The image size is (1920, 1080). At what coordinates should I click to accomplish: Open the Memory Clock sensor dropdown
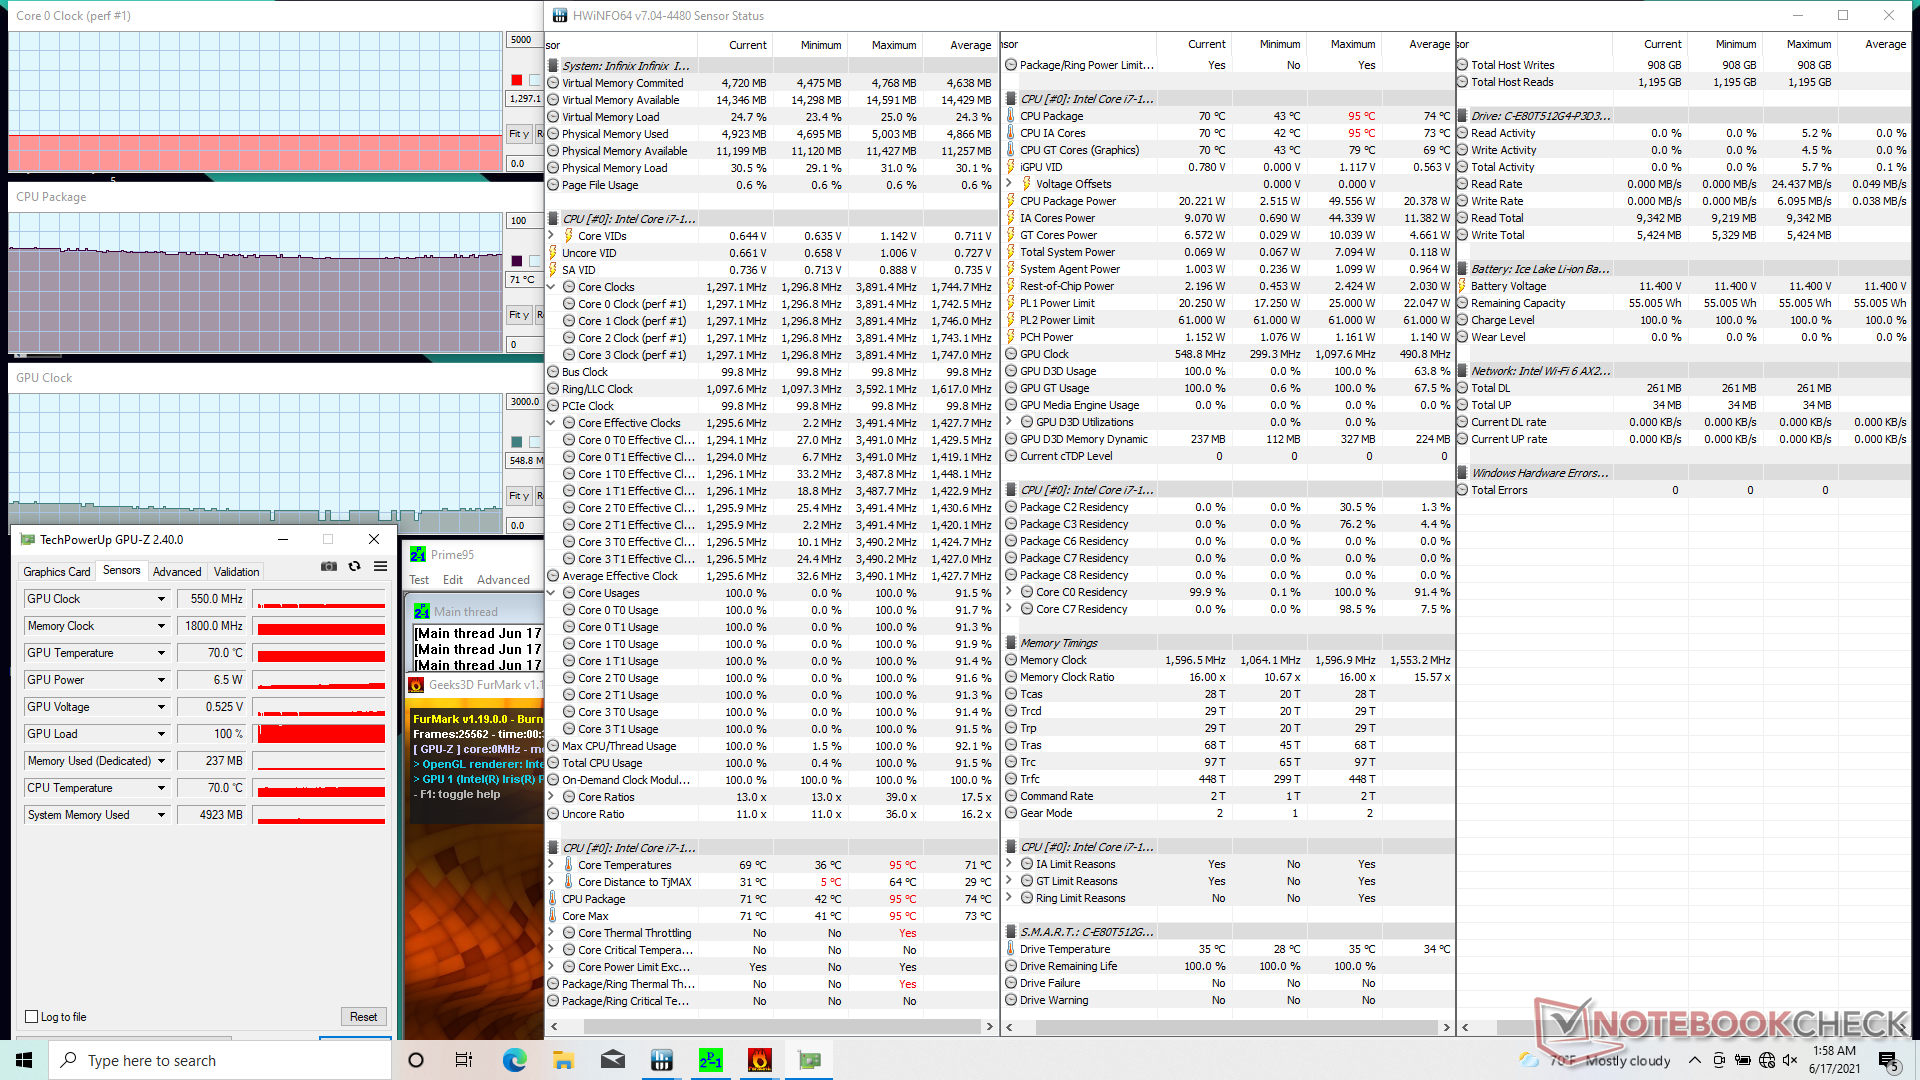(x=161, y=626)
